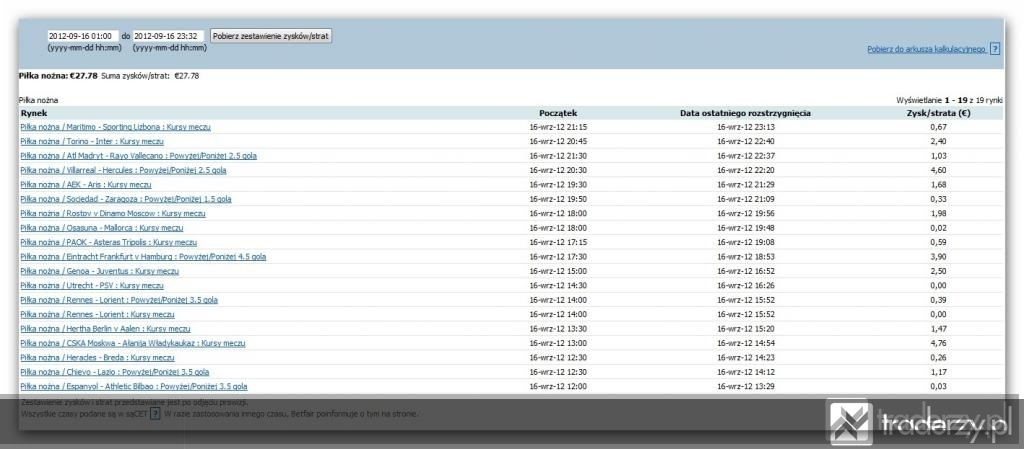Open Atl Madryt - Rayo Vallecano market

click(138, 156)
